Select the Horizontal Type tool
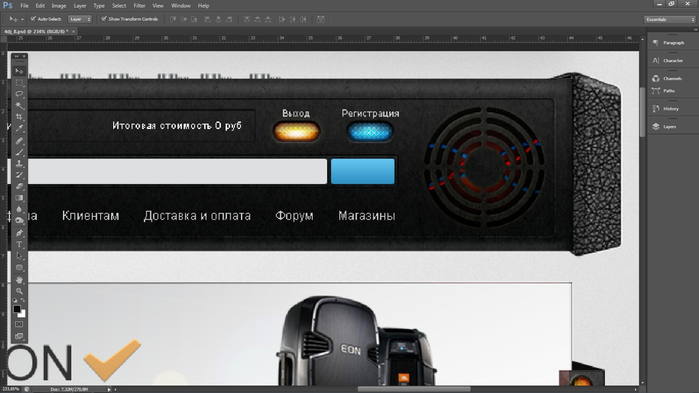The height and width of the screenshot is (393, 699). click(x=19, y=244)
